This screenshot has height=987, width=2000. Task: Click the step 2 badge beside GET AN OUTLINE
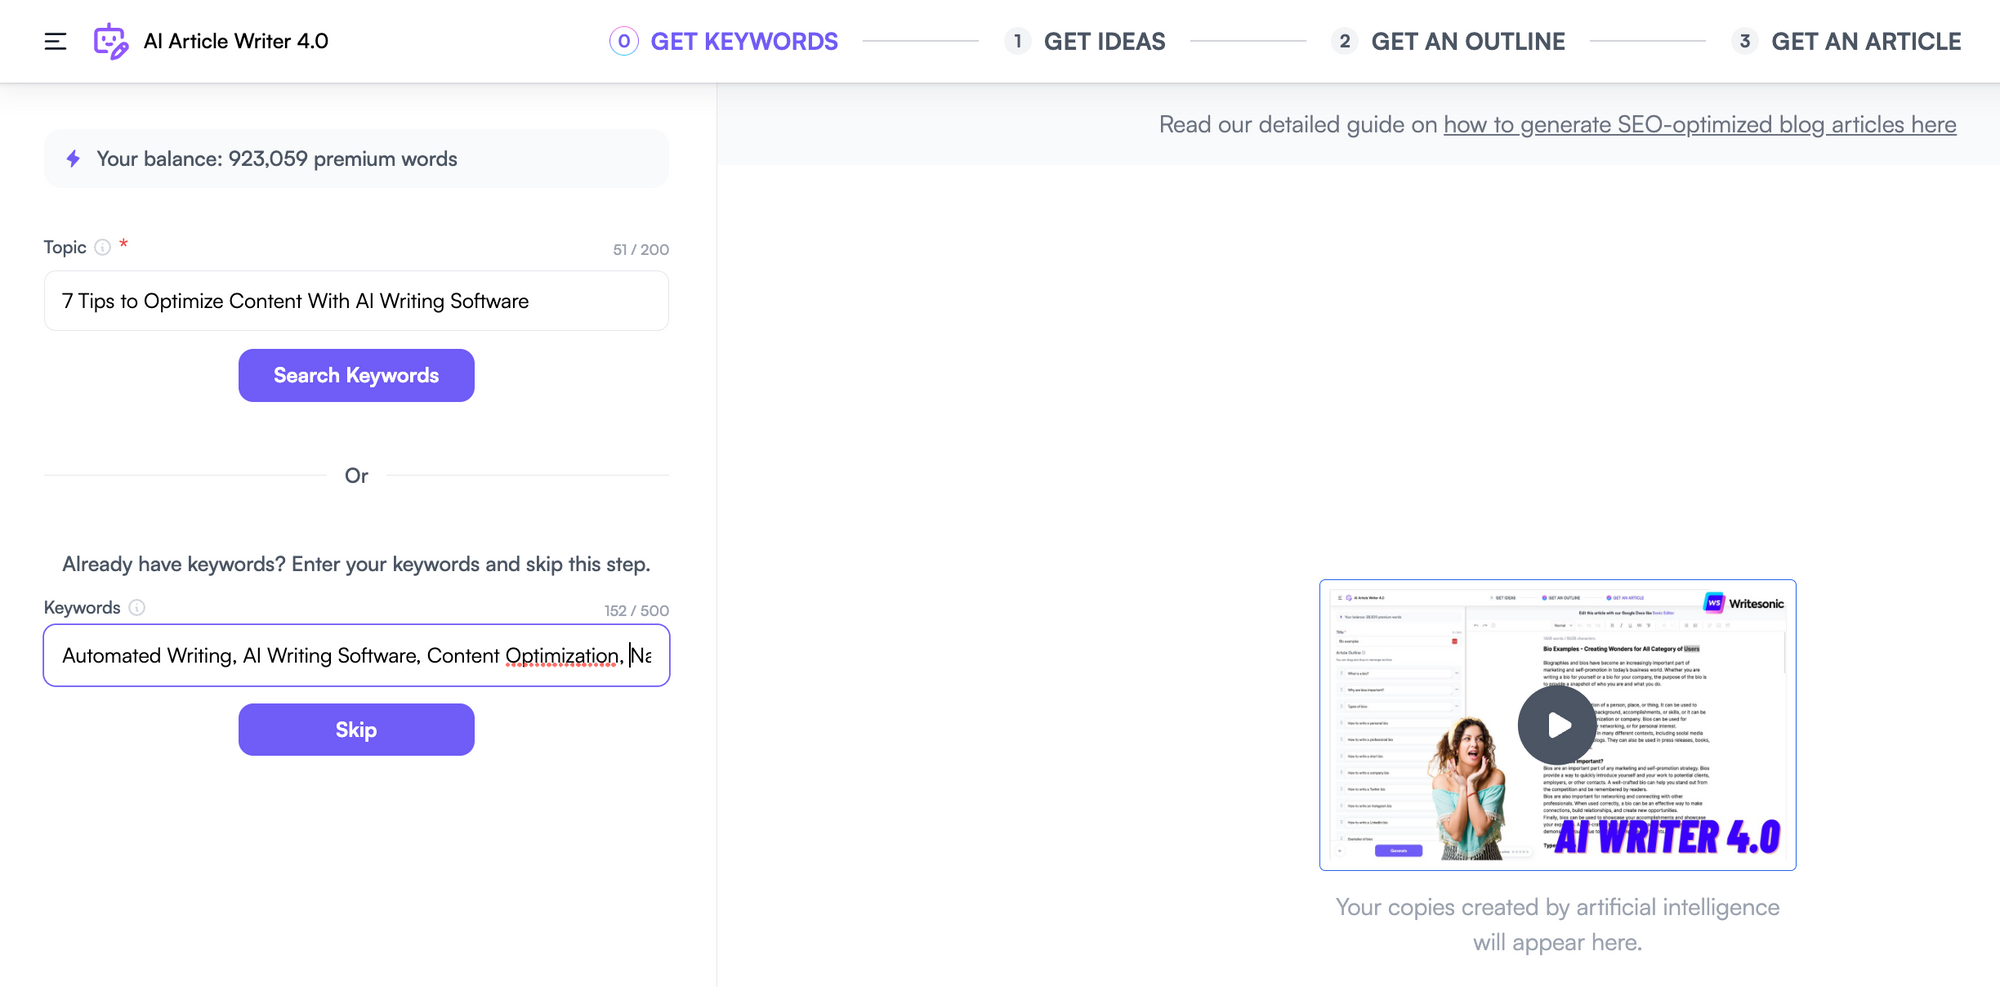(x=1344, y=41)
